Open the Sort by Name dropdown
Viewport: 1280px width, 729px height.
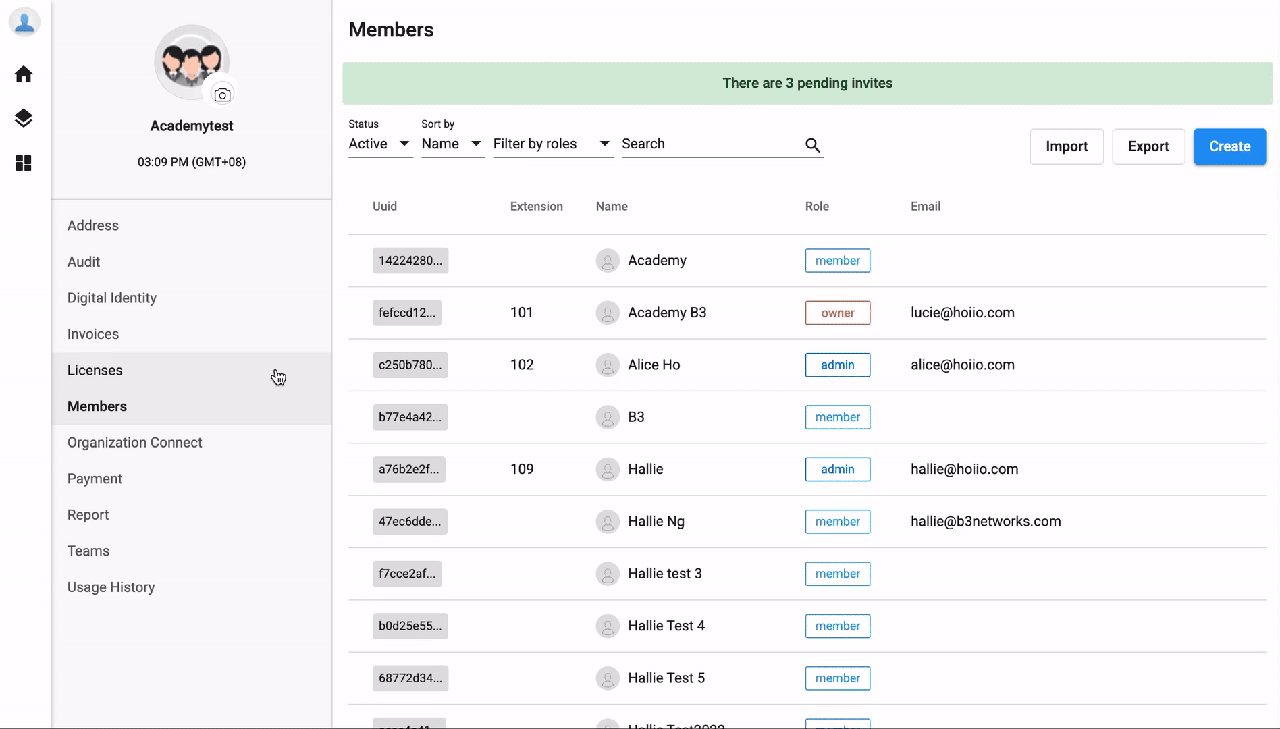click(x=453, y=144)
